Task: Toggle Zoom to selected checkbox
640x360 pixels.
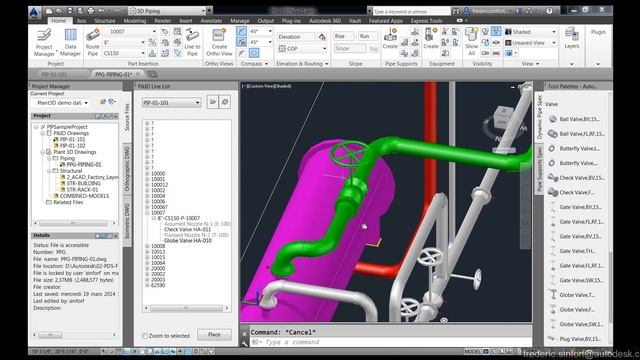Action: click(x=145, y=336)
